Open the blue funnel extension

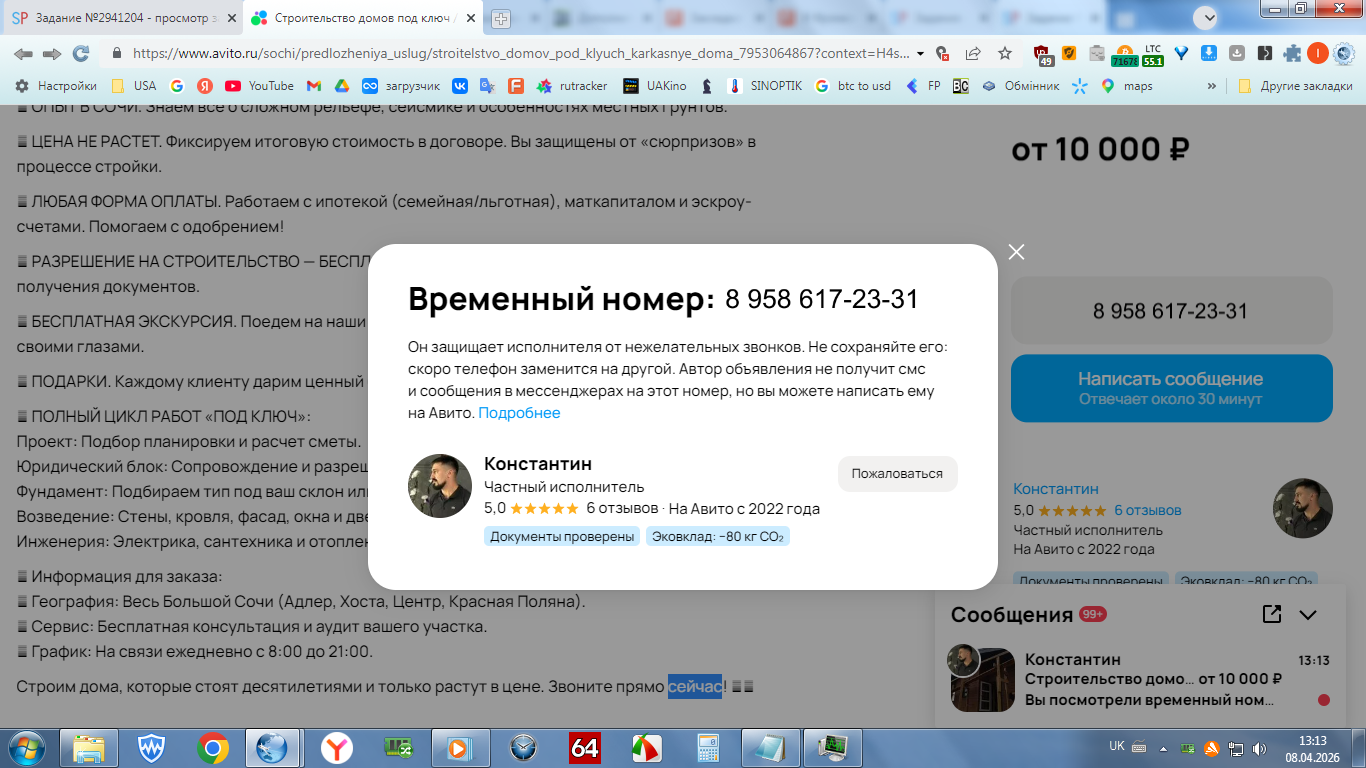point(1181,54)
